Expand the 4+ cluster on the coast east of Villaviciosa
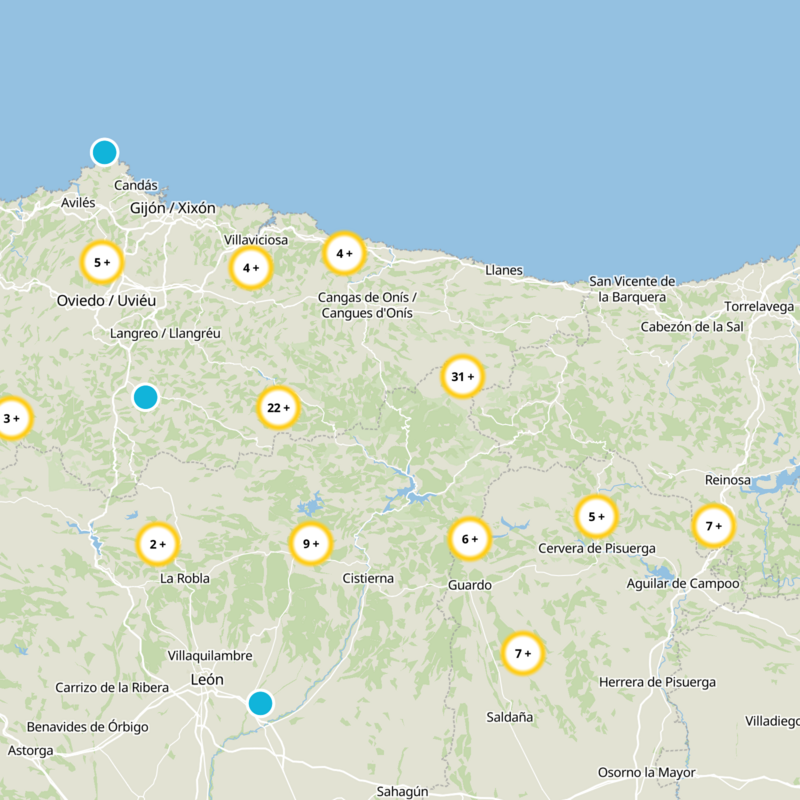Image resolution: width=800 pixels, height=800 pixels. pyautogui.click(x=344, y=253)
